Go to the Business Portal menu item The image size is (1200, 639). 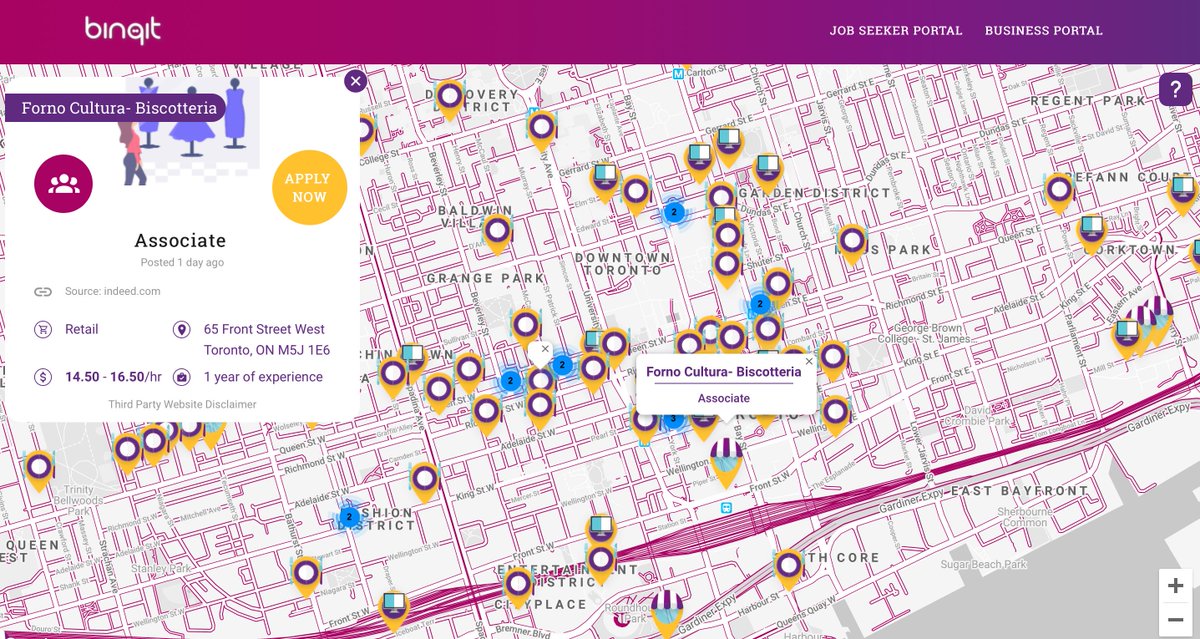(x=1044, y=31)
